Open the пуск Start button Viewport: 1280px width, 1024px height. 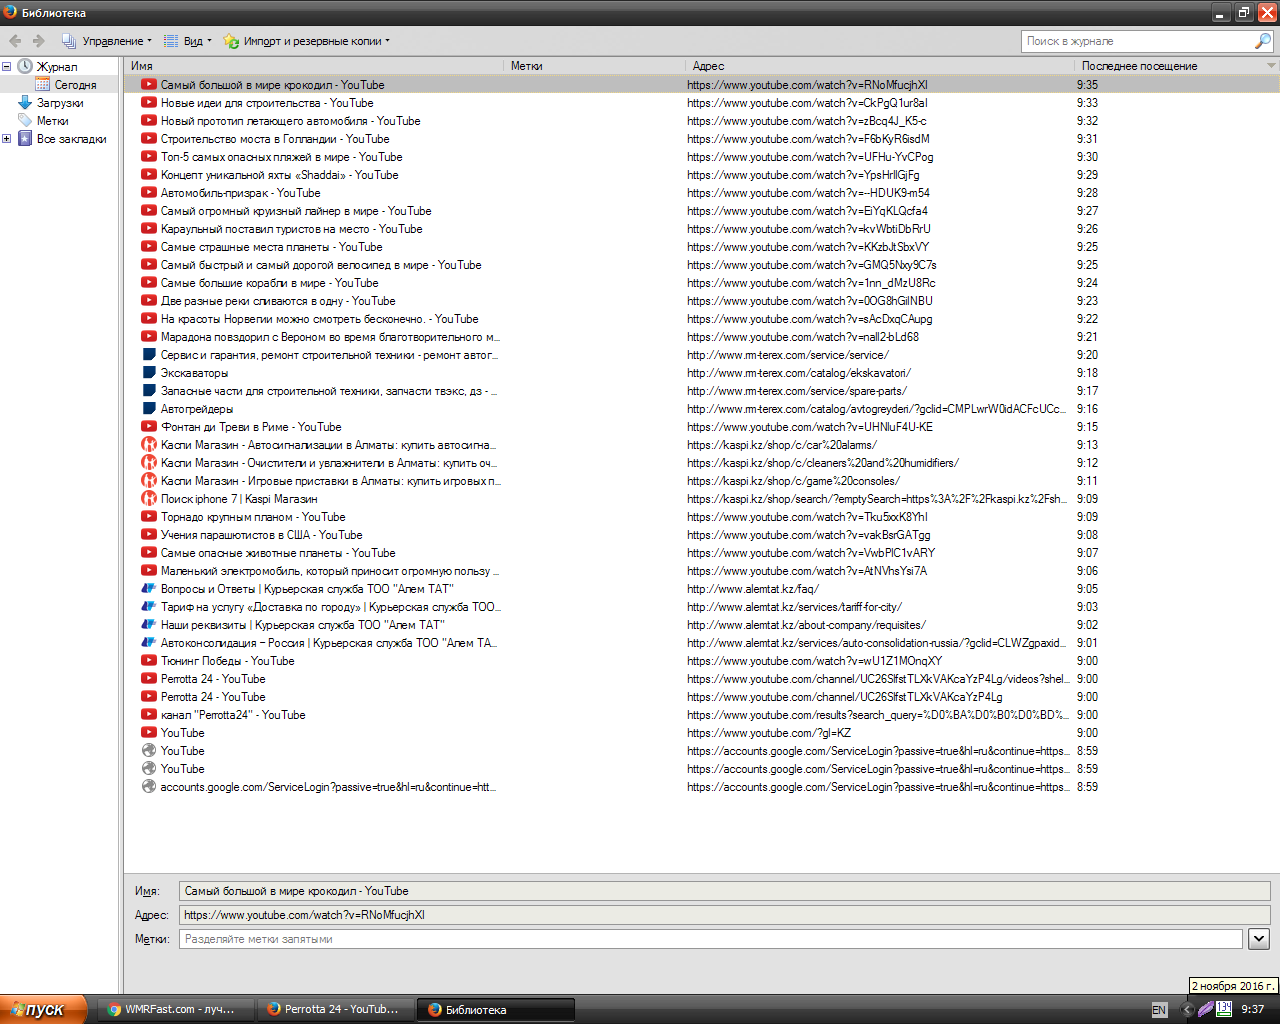click(44, 1009)
